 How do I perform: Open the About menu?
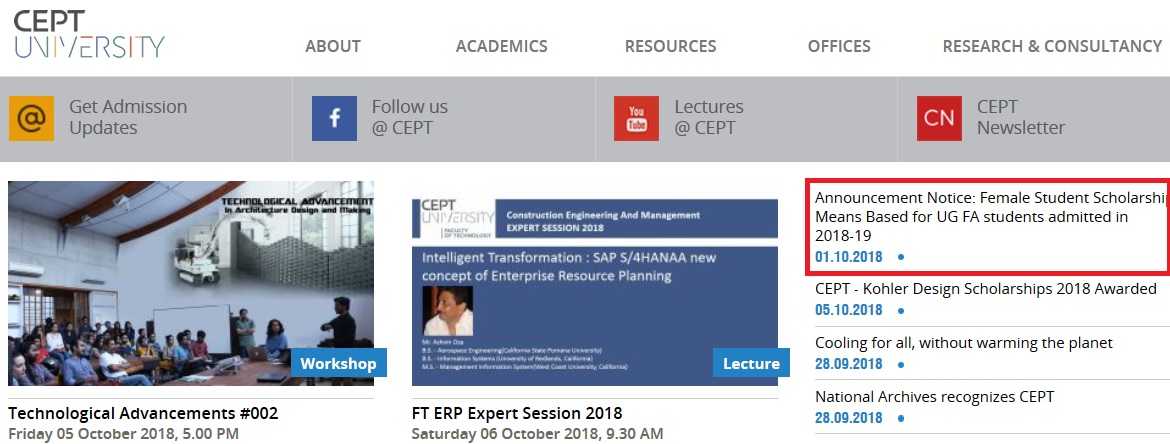point(333,46)
